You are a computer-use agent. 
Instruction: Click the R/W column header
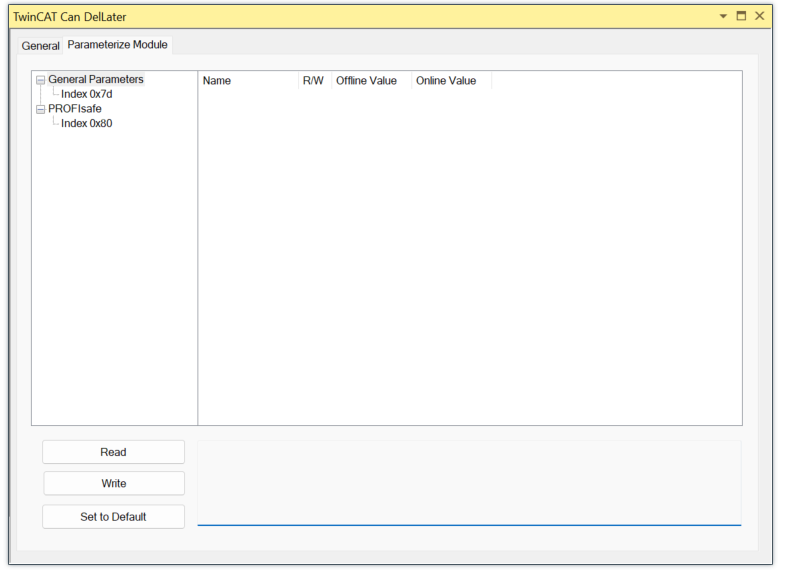(x=315, y=81)
